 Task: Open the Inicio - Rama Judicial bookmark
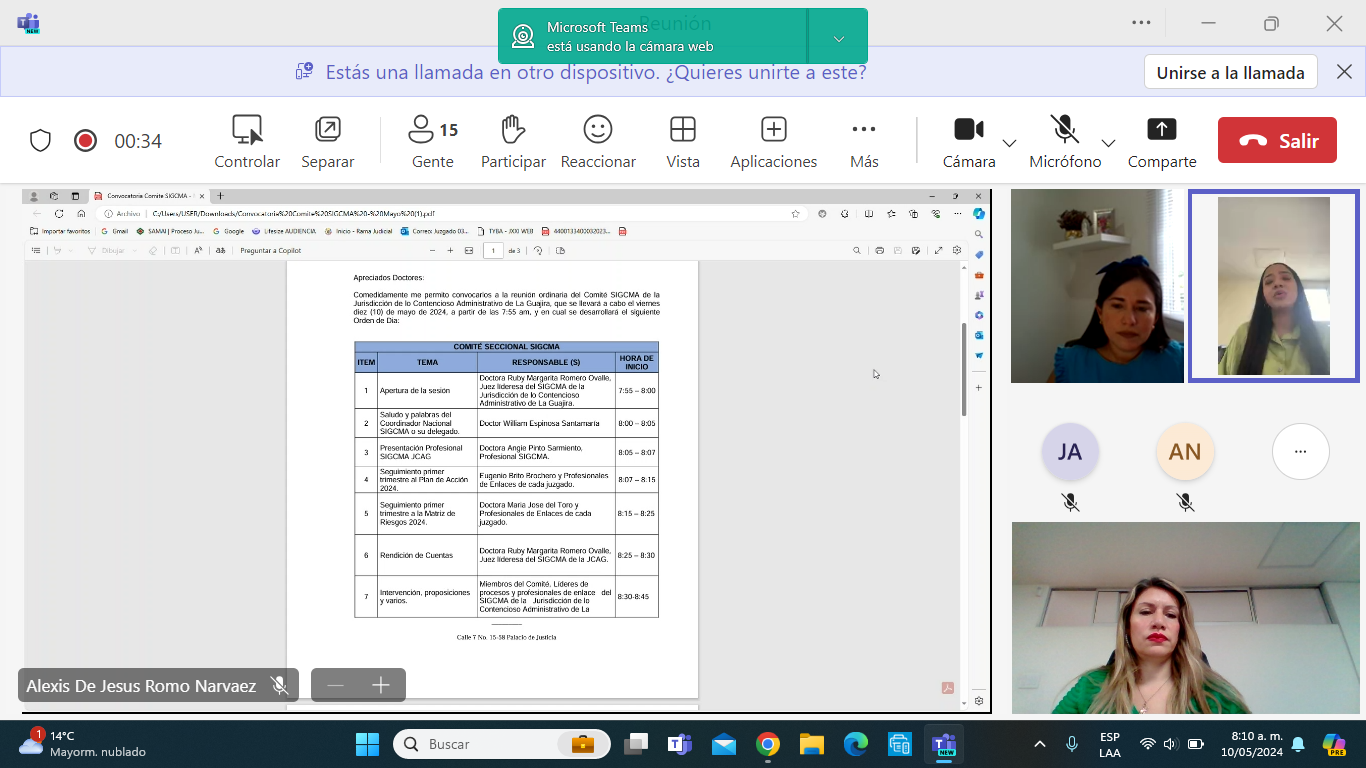(359, 231)
